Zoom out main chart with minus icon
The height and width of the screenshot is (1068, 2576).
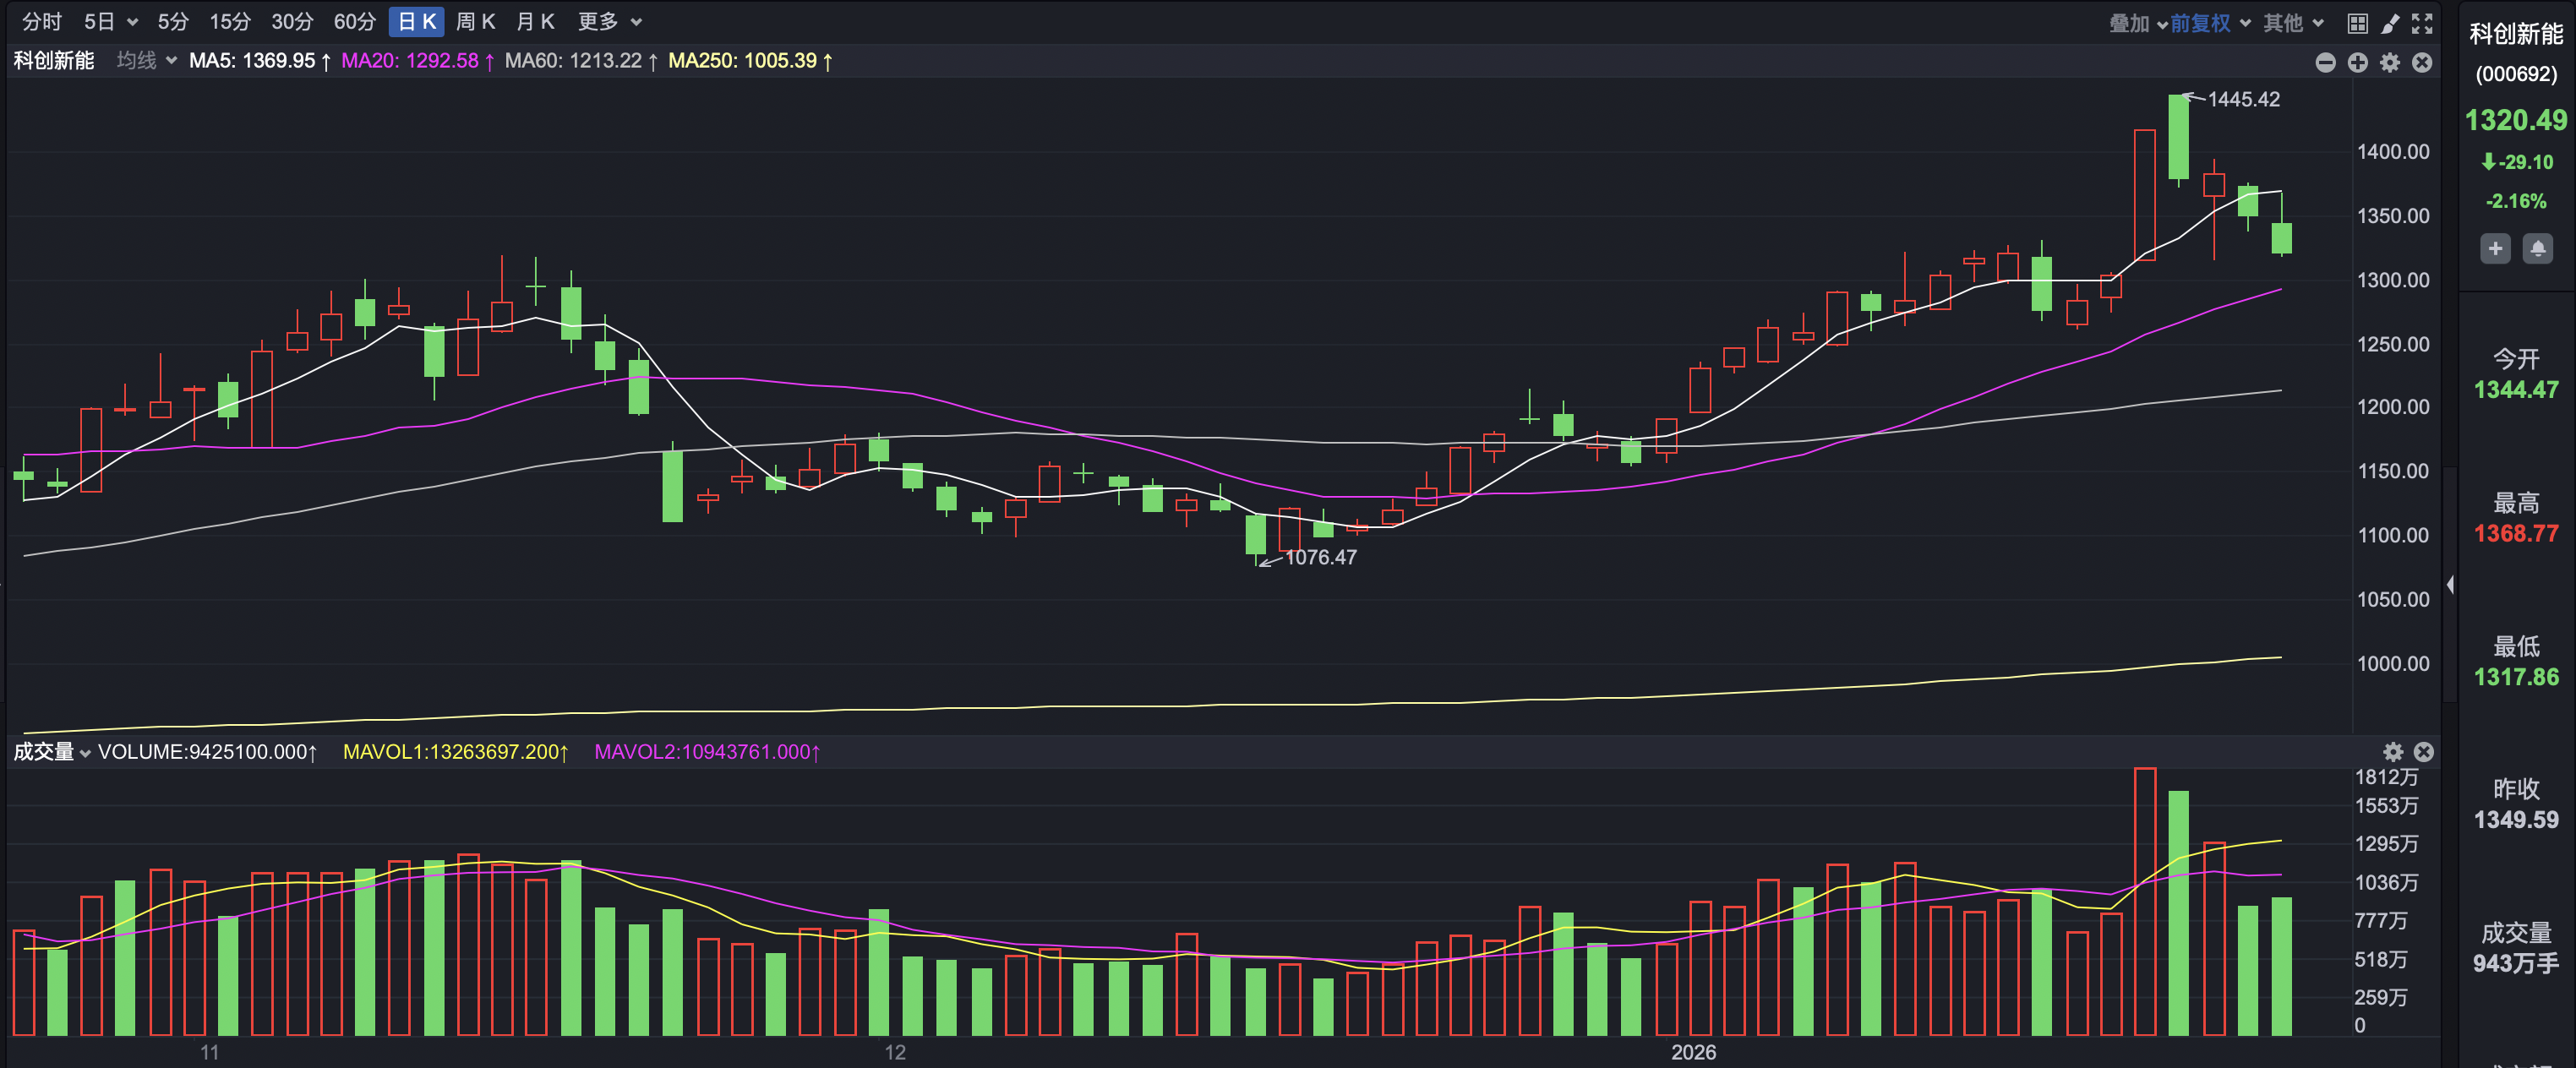pos(2325,62)
